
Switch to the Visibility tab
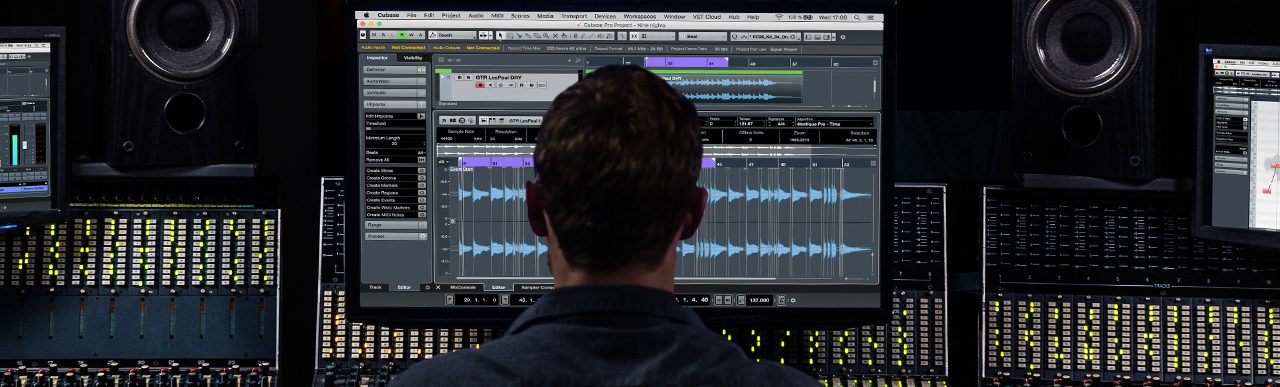click(412, 58)
